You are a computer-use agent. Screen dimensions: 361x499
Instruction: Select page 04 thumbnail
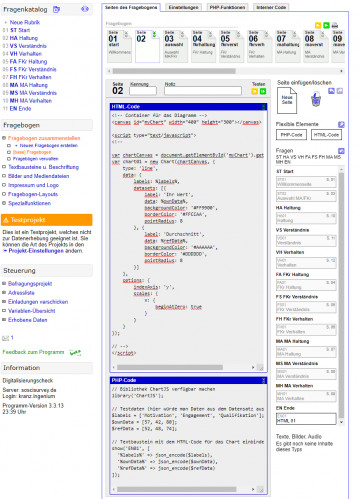point(203,46)
